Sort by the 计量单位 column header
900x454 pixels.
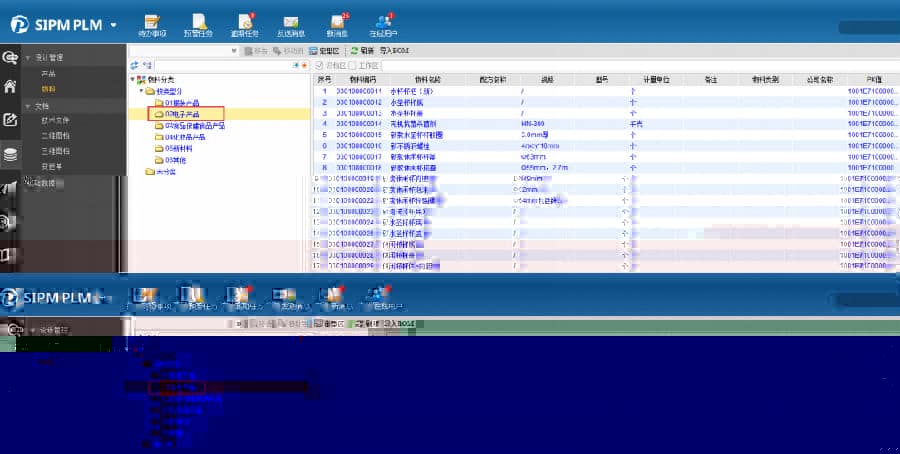656,80
